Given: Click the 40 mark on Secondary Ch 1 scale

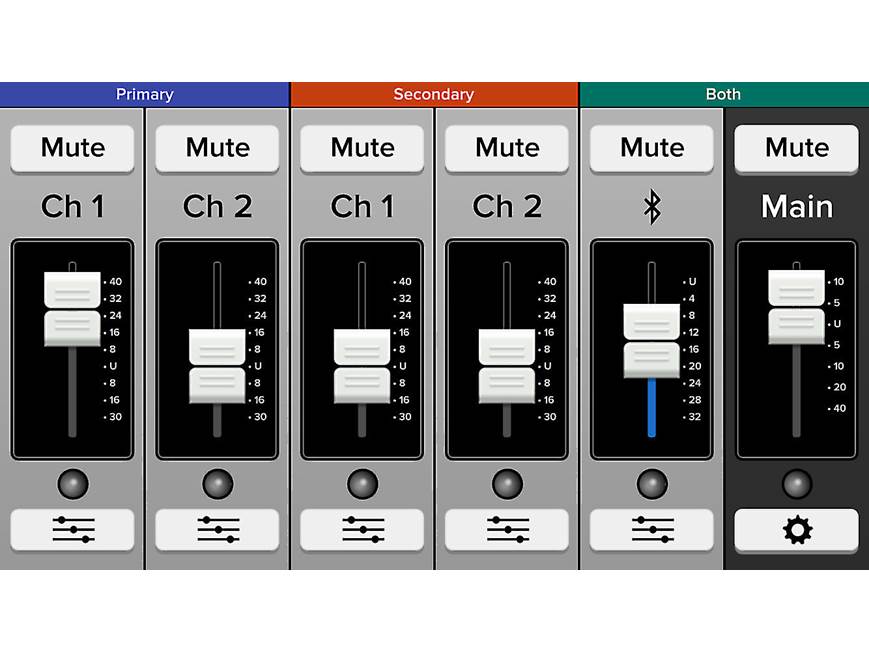Looking at the screenshot, I should [403, 282].
